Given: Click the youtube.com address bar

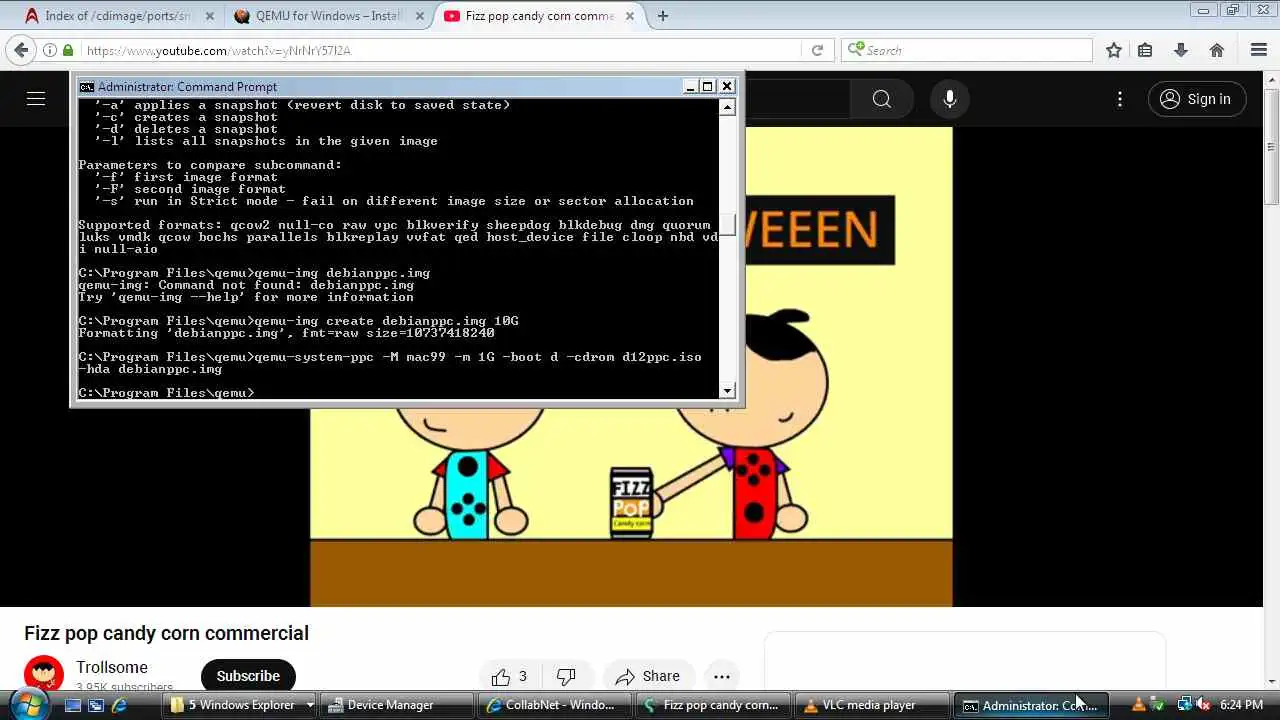Looking at the screenshot, I should pos(440,50).
